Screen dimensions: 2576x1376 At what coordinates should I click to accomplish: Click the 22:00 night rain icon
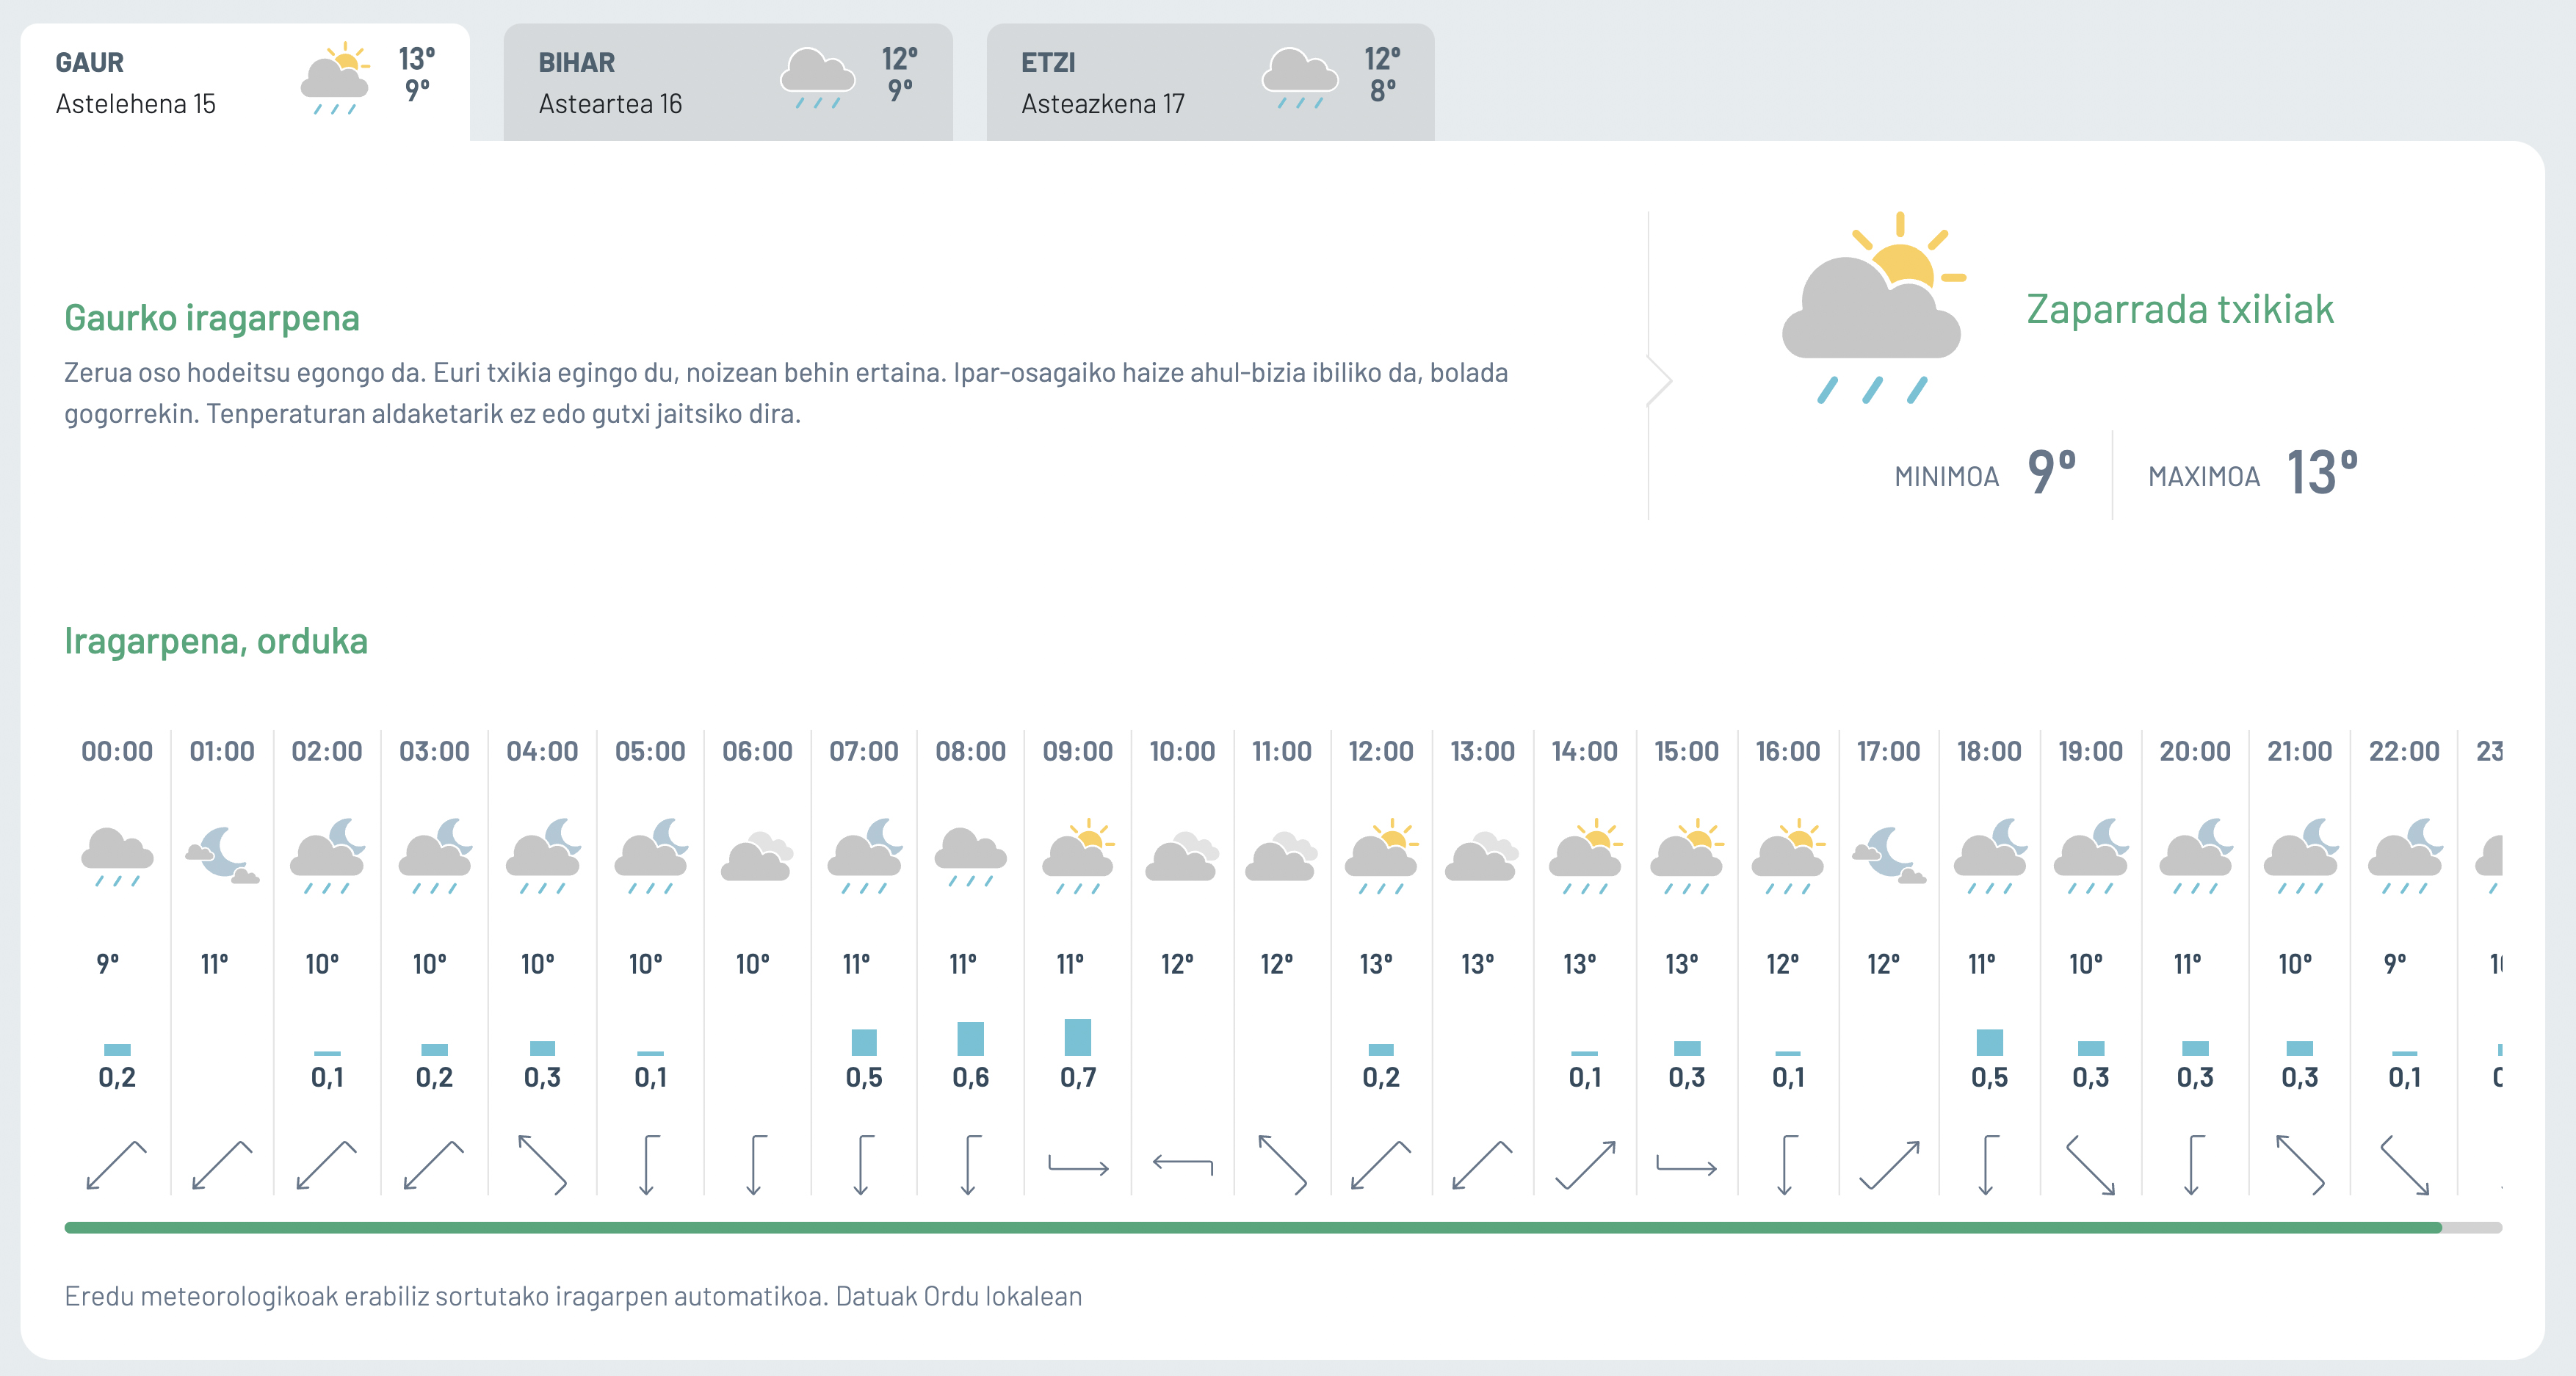point(2405,856)
